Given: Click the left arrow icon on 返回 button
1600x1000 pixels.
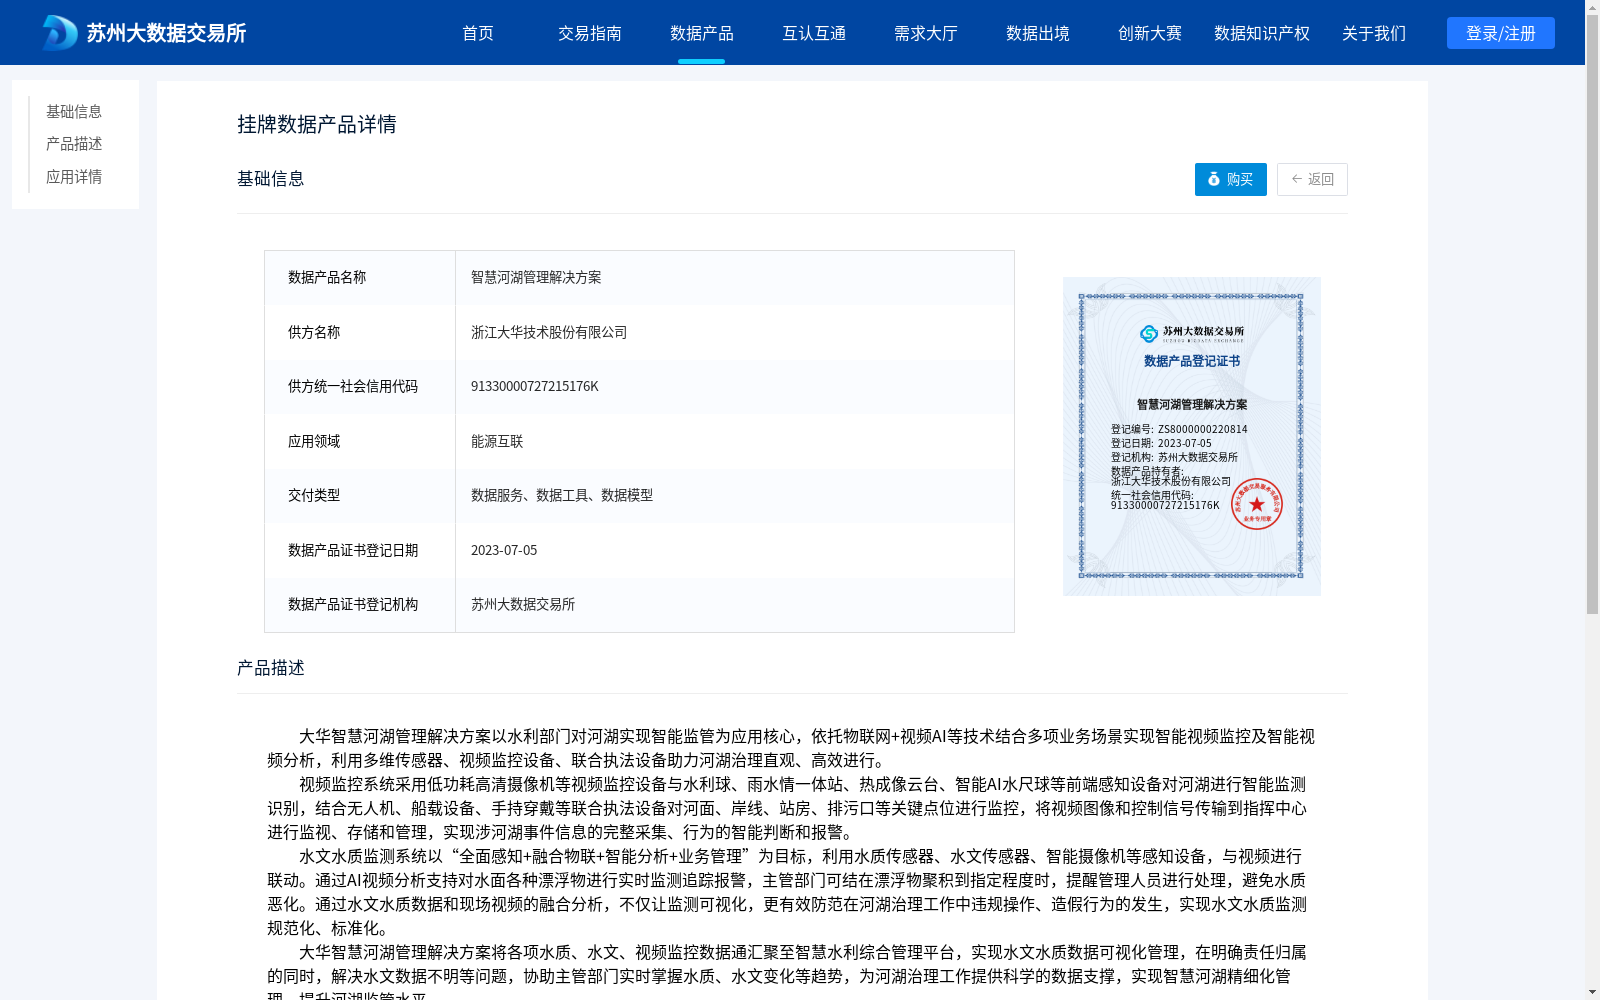Looking at the screenshot, I should coord(1297,179).
